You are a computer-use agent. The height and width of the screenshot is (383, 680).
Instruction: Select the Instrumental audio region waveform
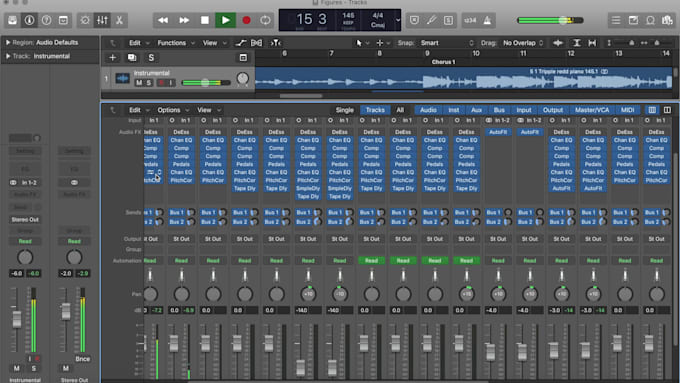(x=464, y=78)
